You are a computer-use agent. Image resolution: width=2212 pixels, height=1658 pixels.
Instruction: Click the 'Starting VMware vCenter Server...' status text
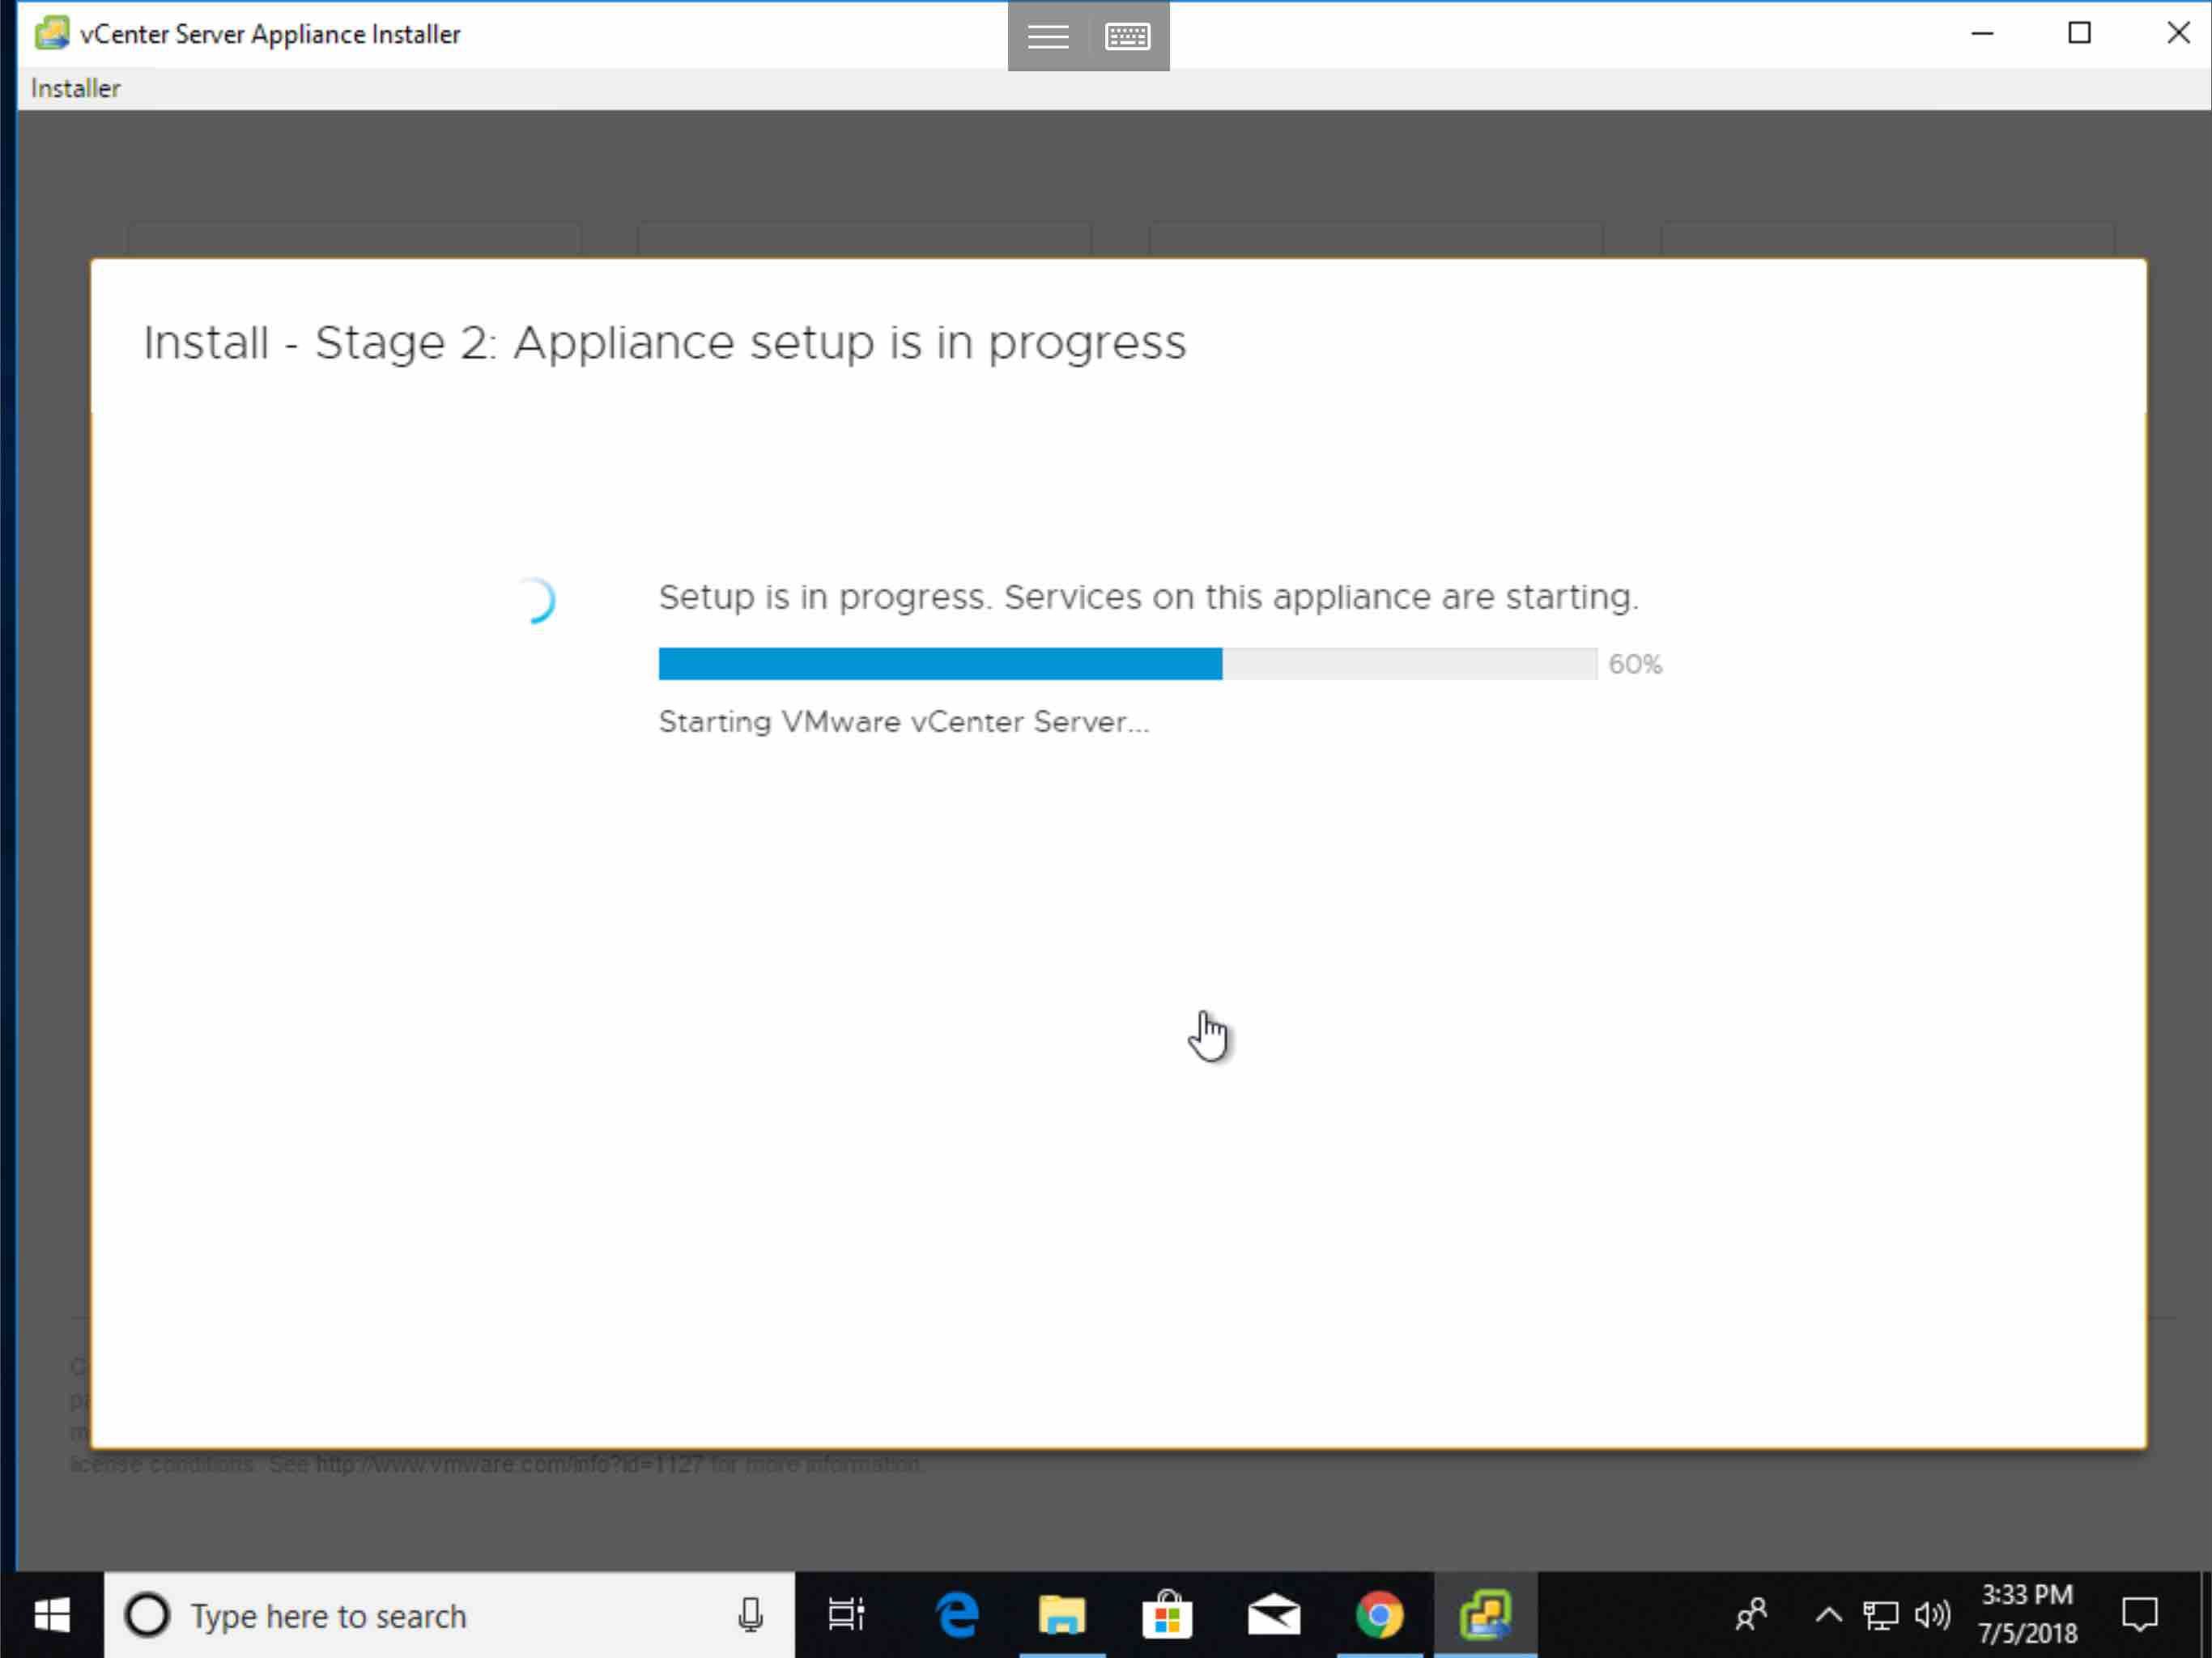tap(903, 721)
